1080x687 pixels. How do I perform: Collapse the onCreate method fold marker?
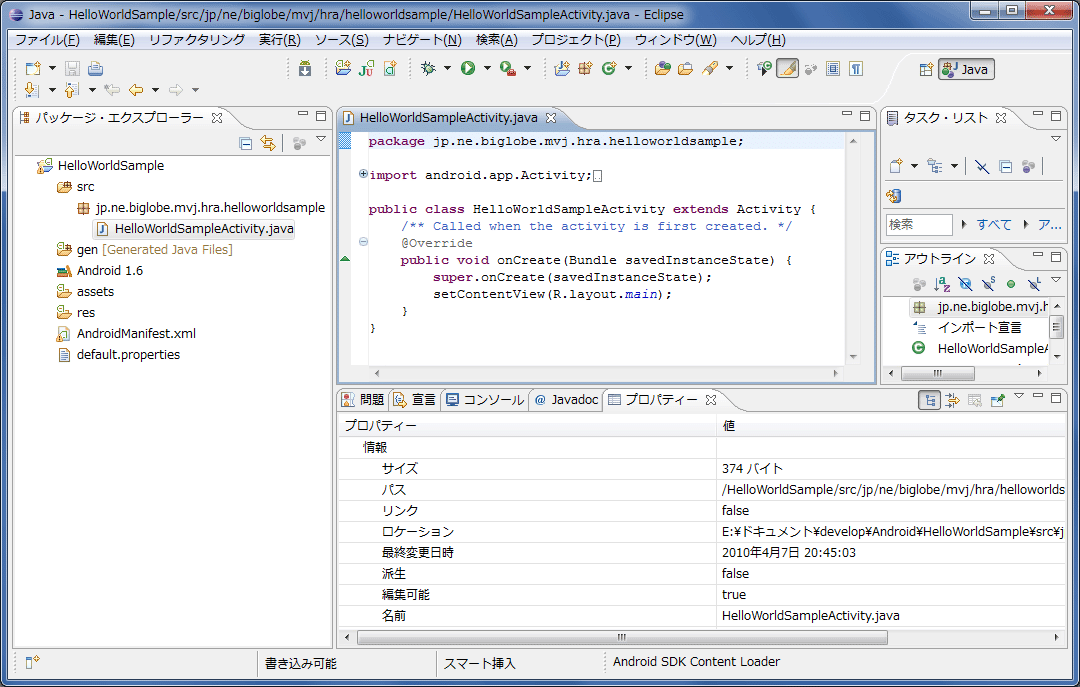[363, 241]
